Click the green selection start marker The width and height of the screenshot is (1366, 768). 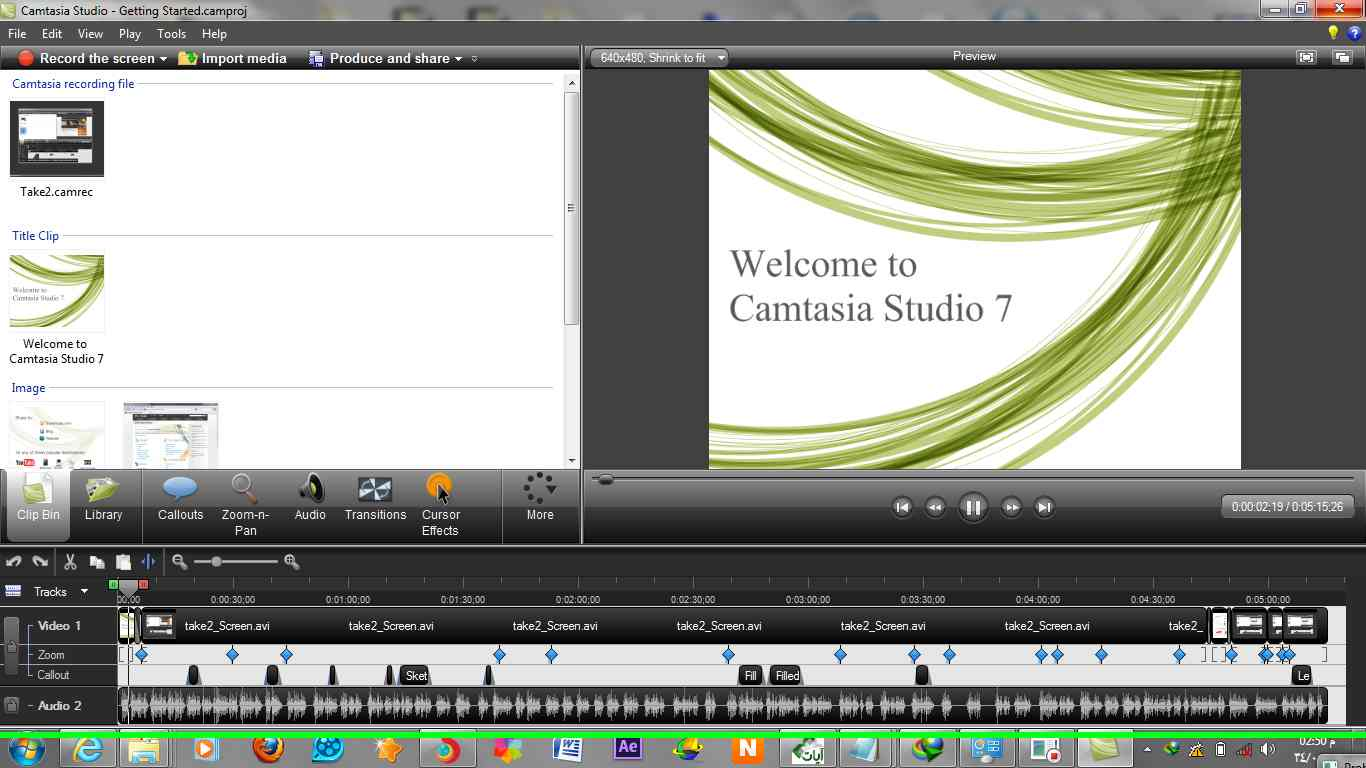[113, 584]
